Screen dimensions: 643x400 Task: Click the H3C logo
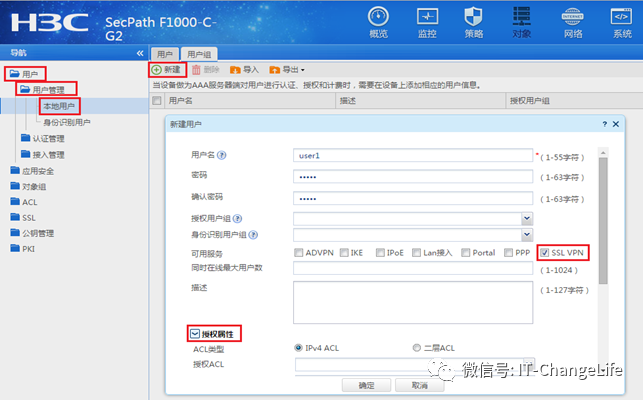coord(50,22)
